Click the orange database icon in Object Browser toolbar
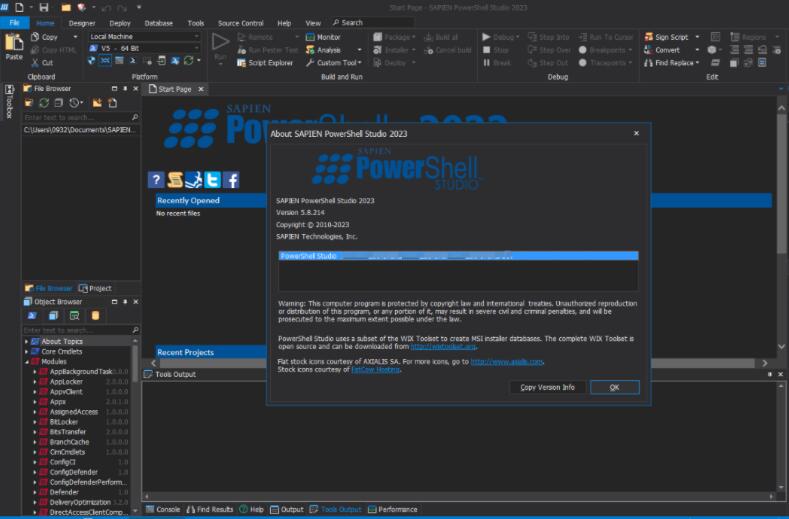 [x=96, y=316]
